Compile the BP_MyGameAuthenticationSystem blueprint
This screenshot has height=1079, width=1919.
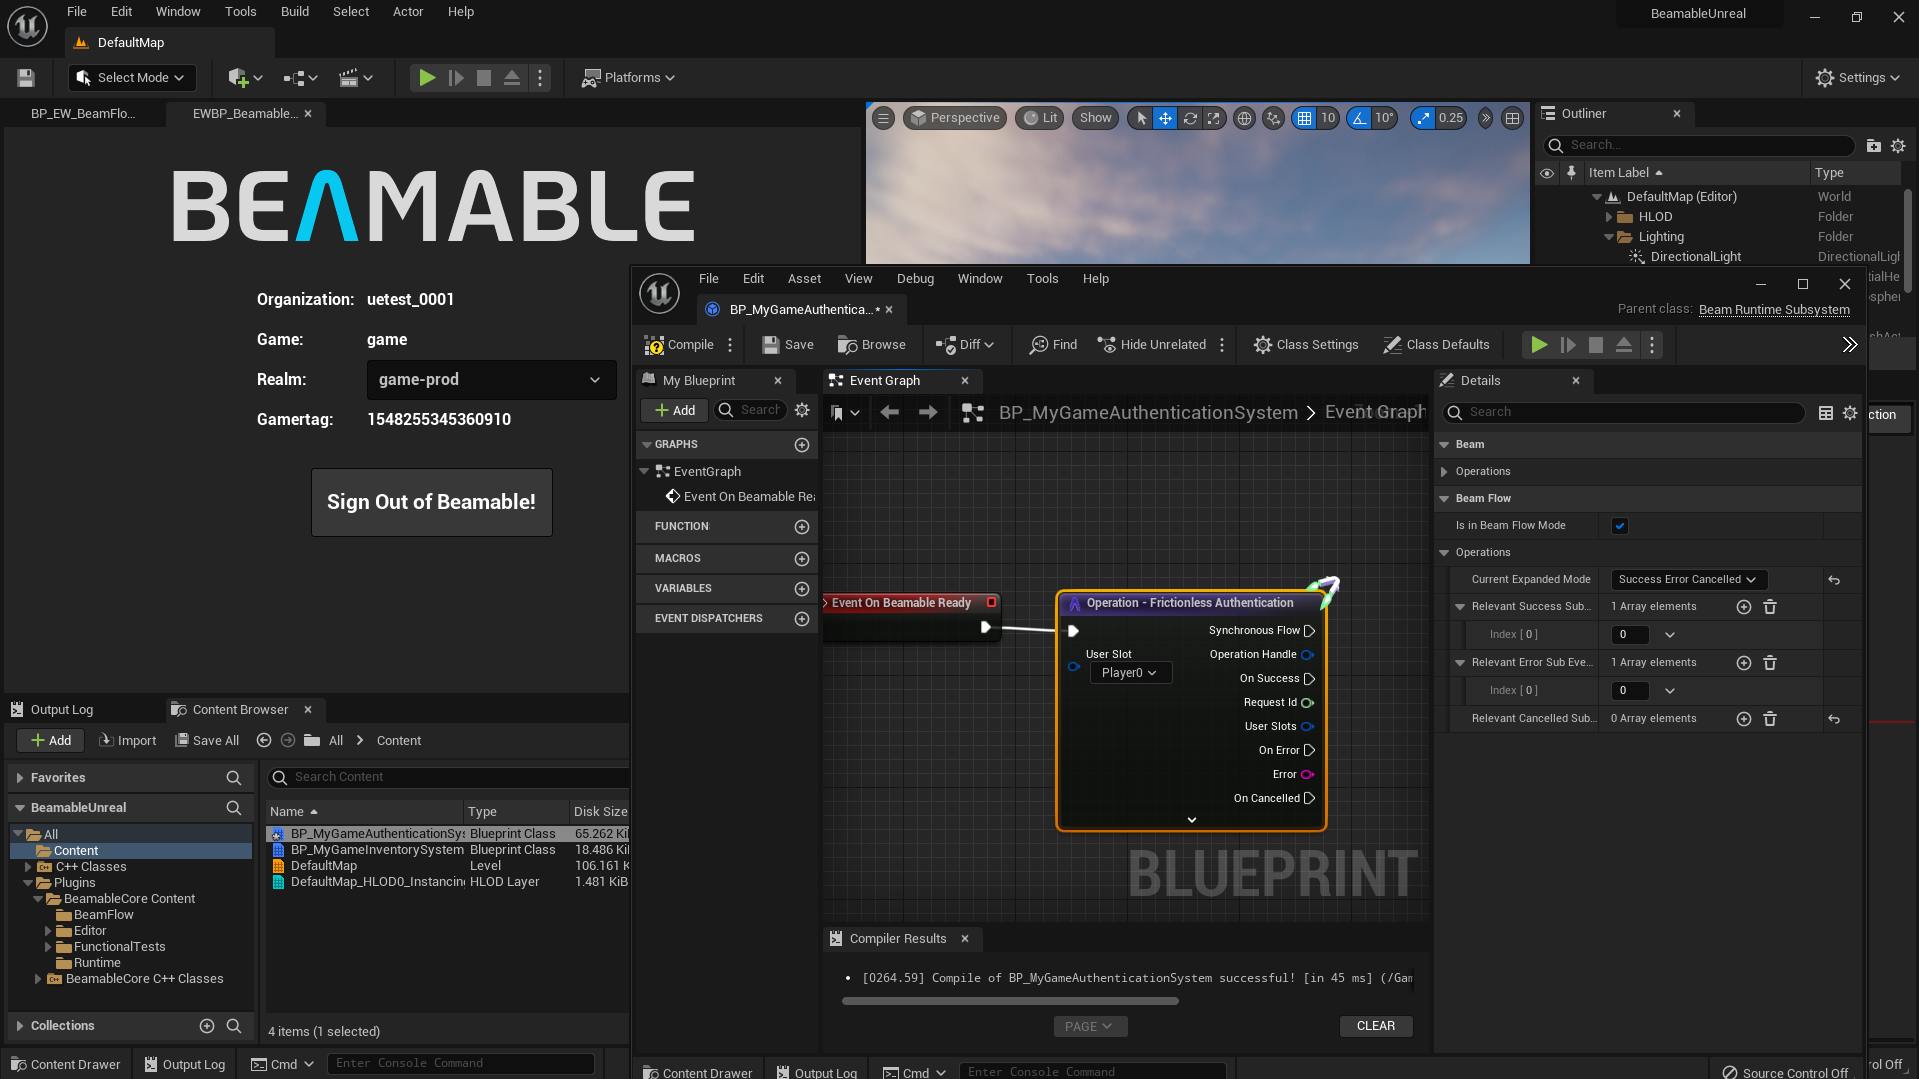tap(683, 344)
